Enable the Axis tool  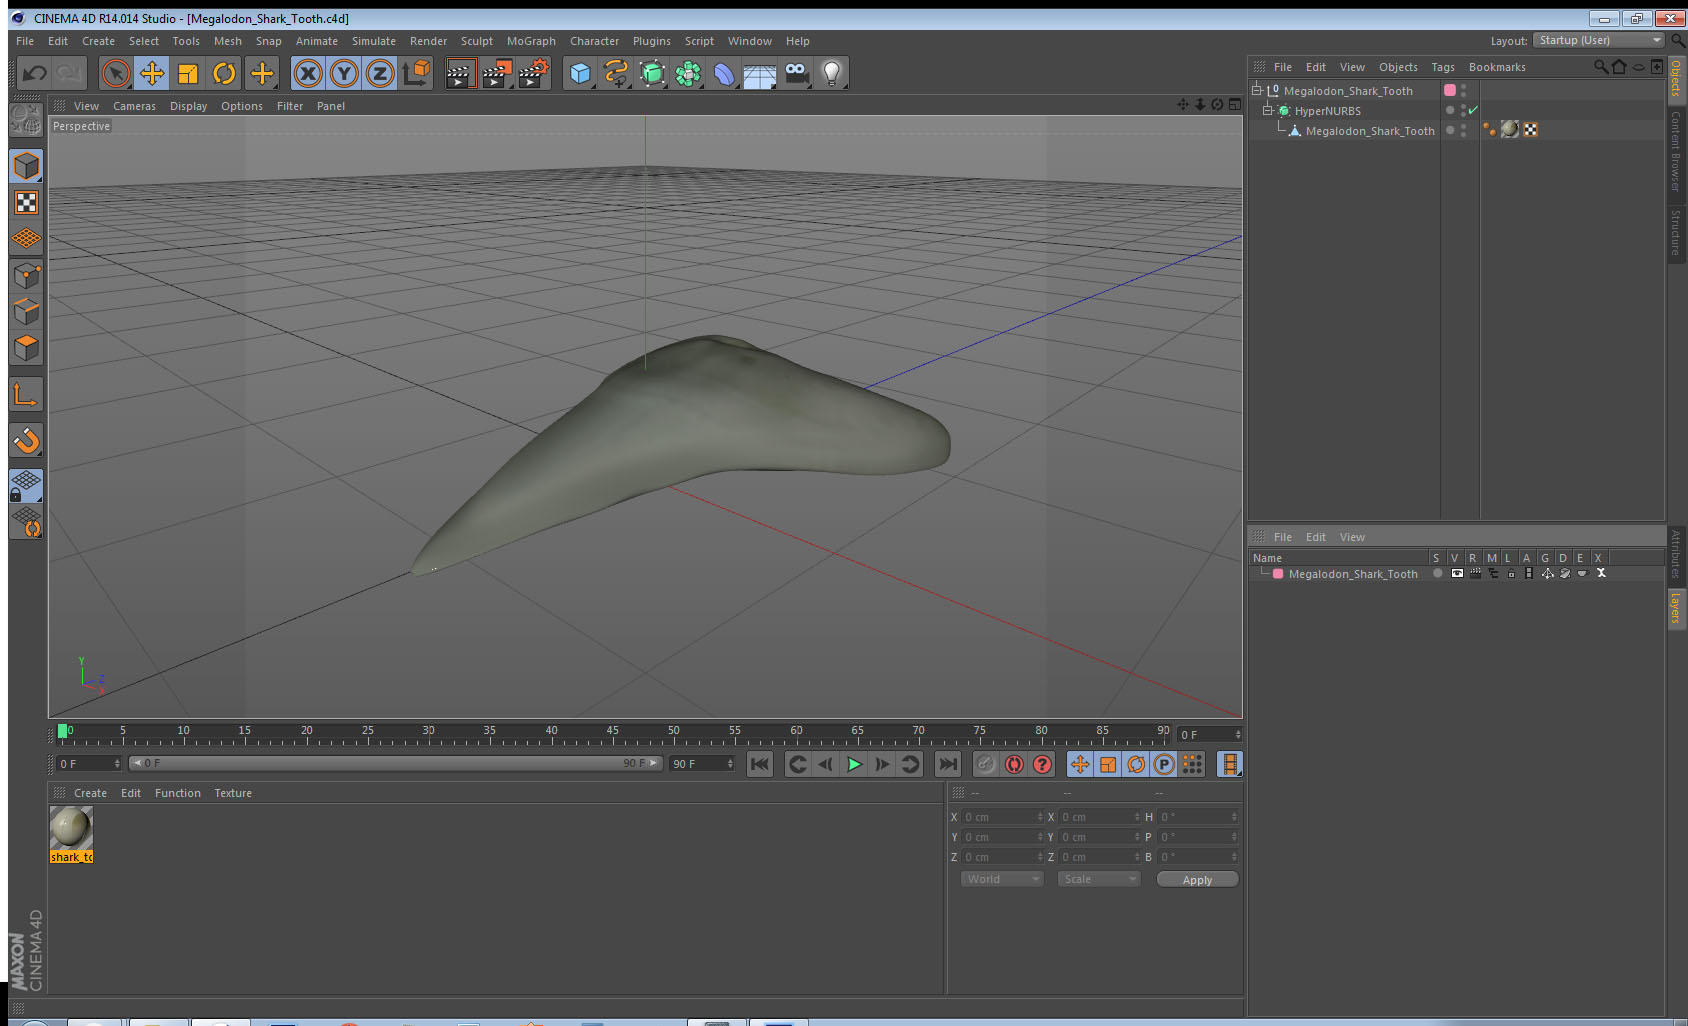pos(26,395)
